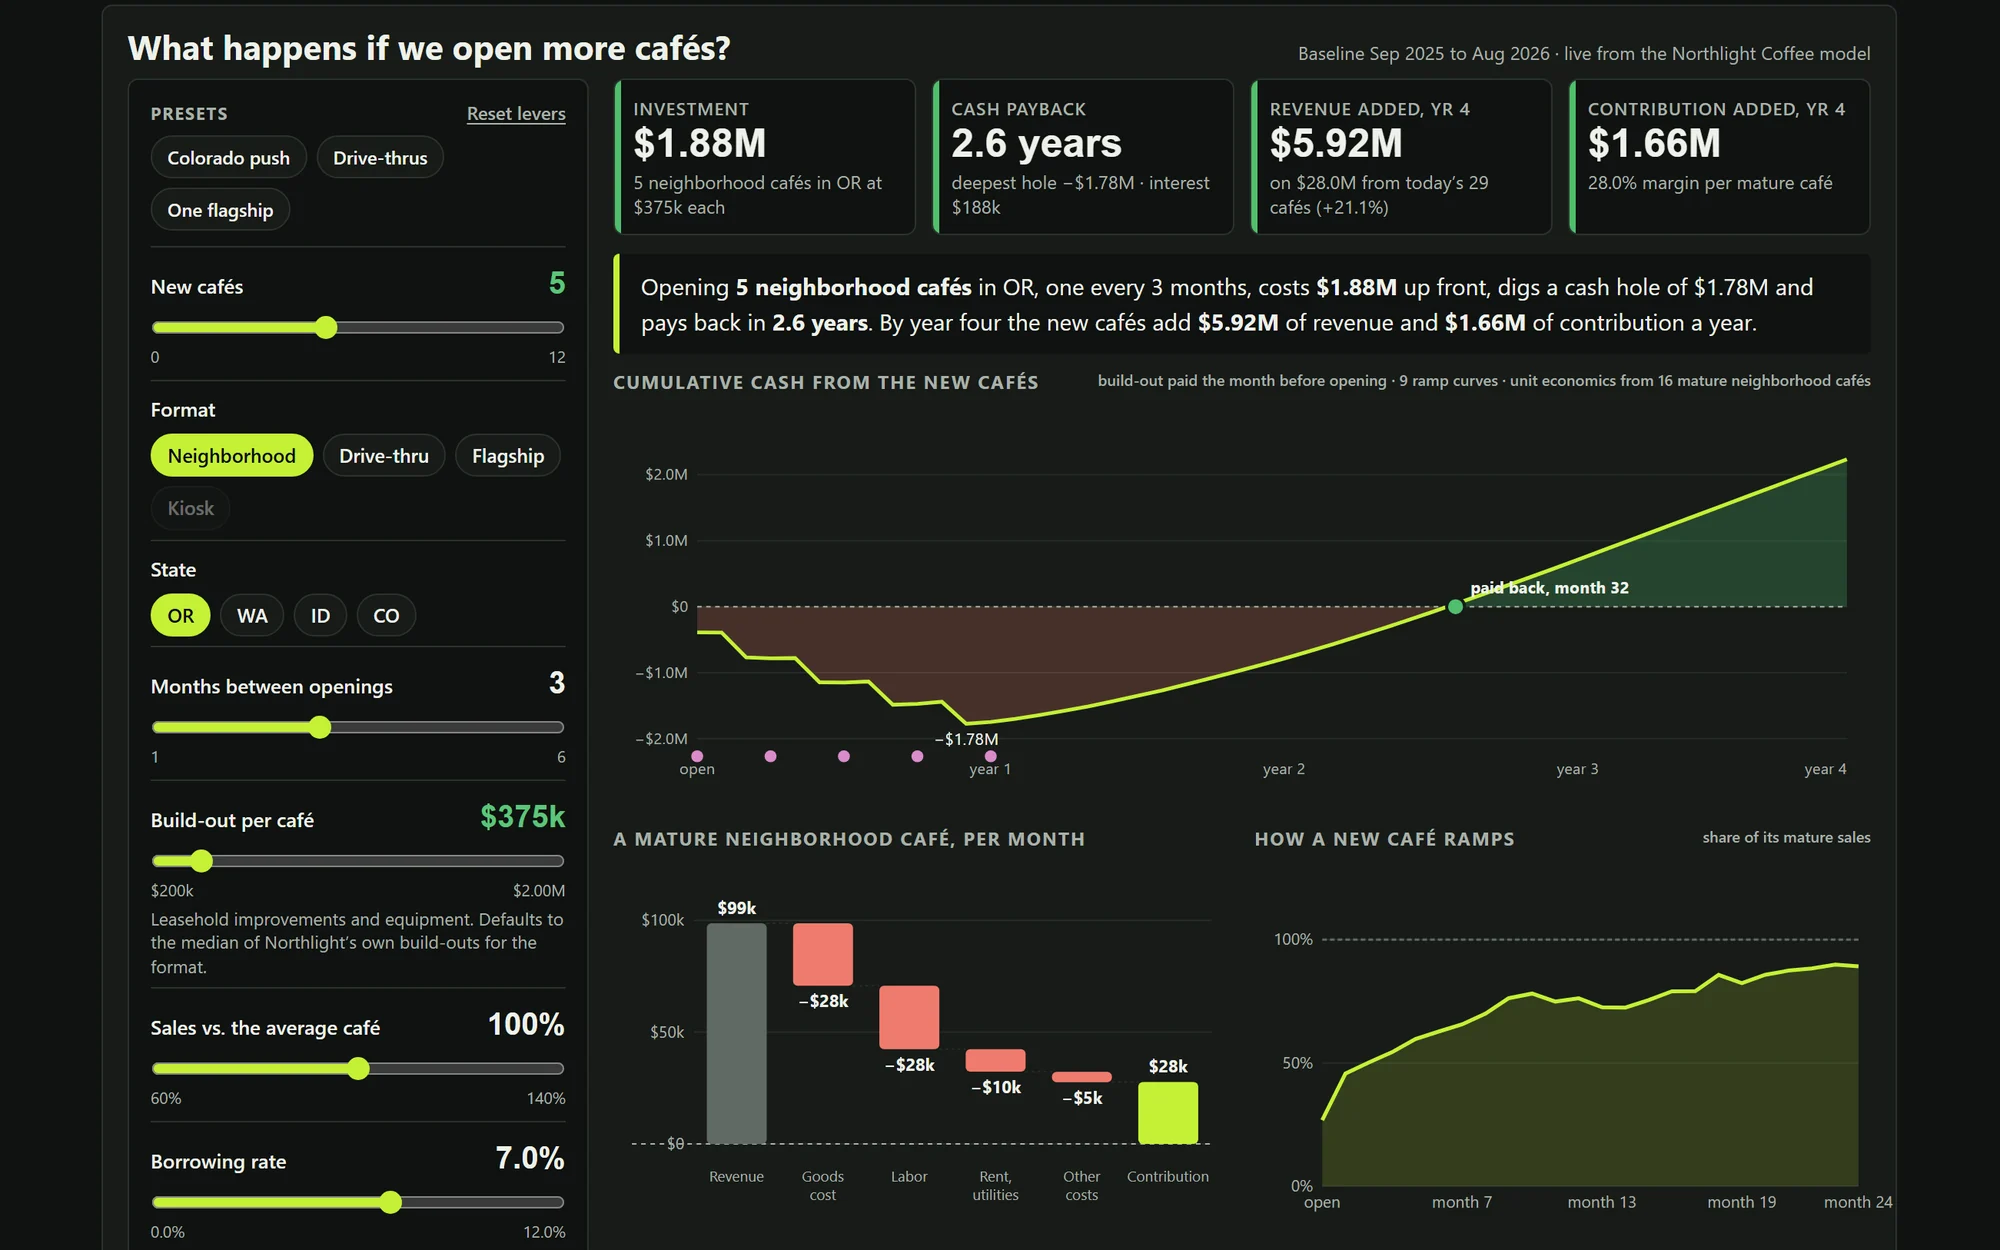
Task: Click the Revenue added $5.92M card
Action: tap(1401, 157)
